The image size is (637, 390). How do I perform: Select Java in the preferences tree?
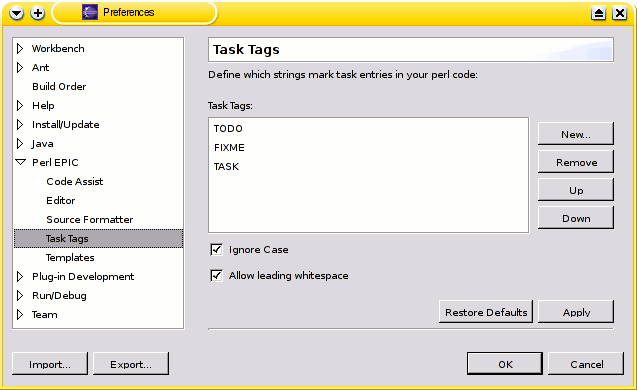(43, 144)
